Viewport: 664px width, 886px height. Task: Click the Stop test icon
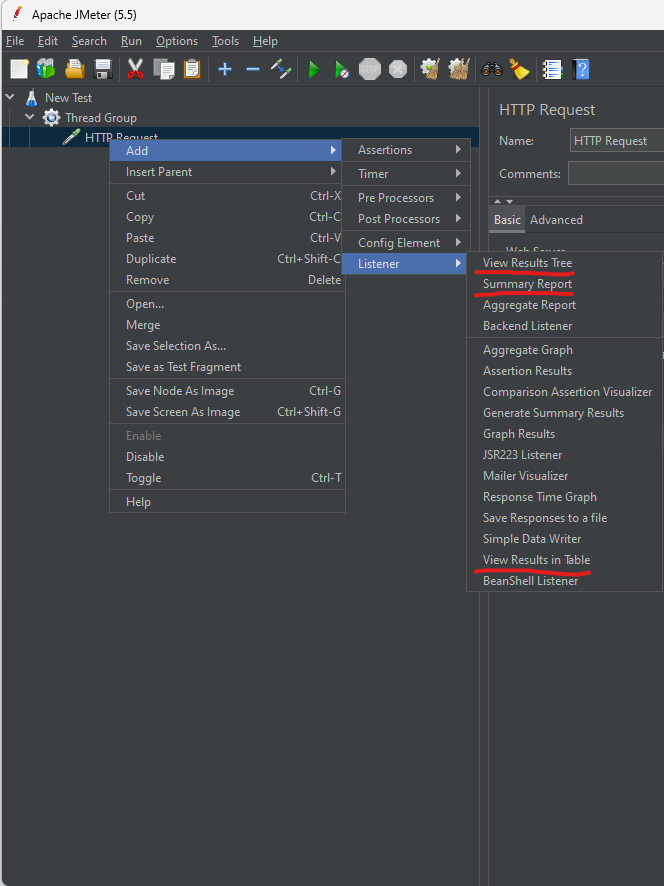(x=370, y=70)
